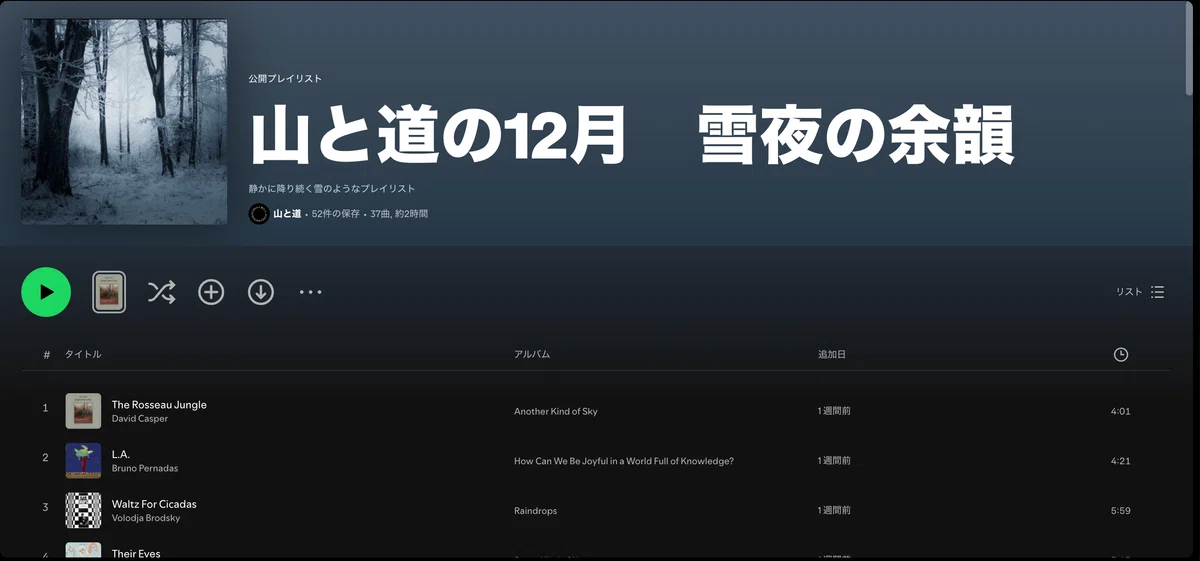
Task: Click the 公開プレイリスト label
Action: pos(285,79)
